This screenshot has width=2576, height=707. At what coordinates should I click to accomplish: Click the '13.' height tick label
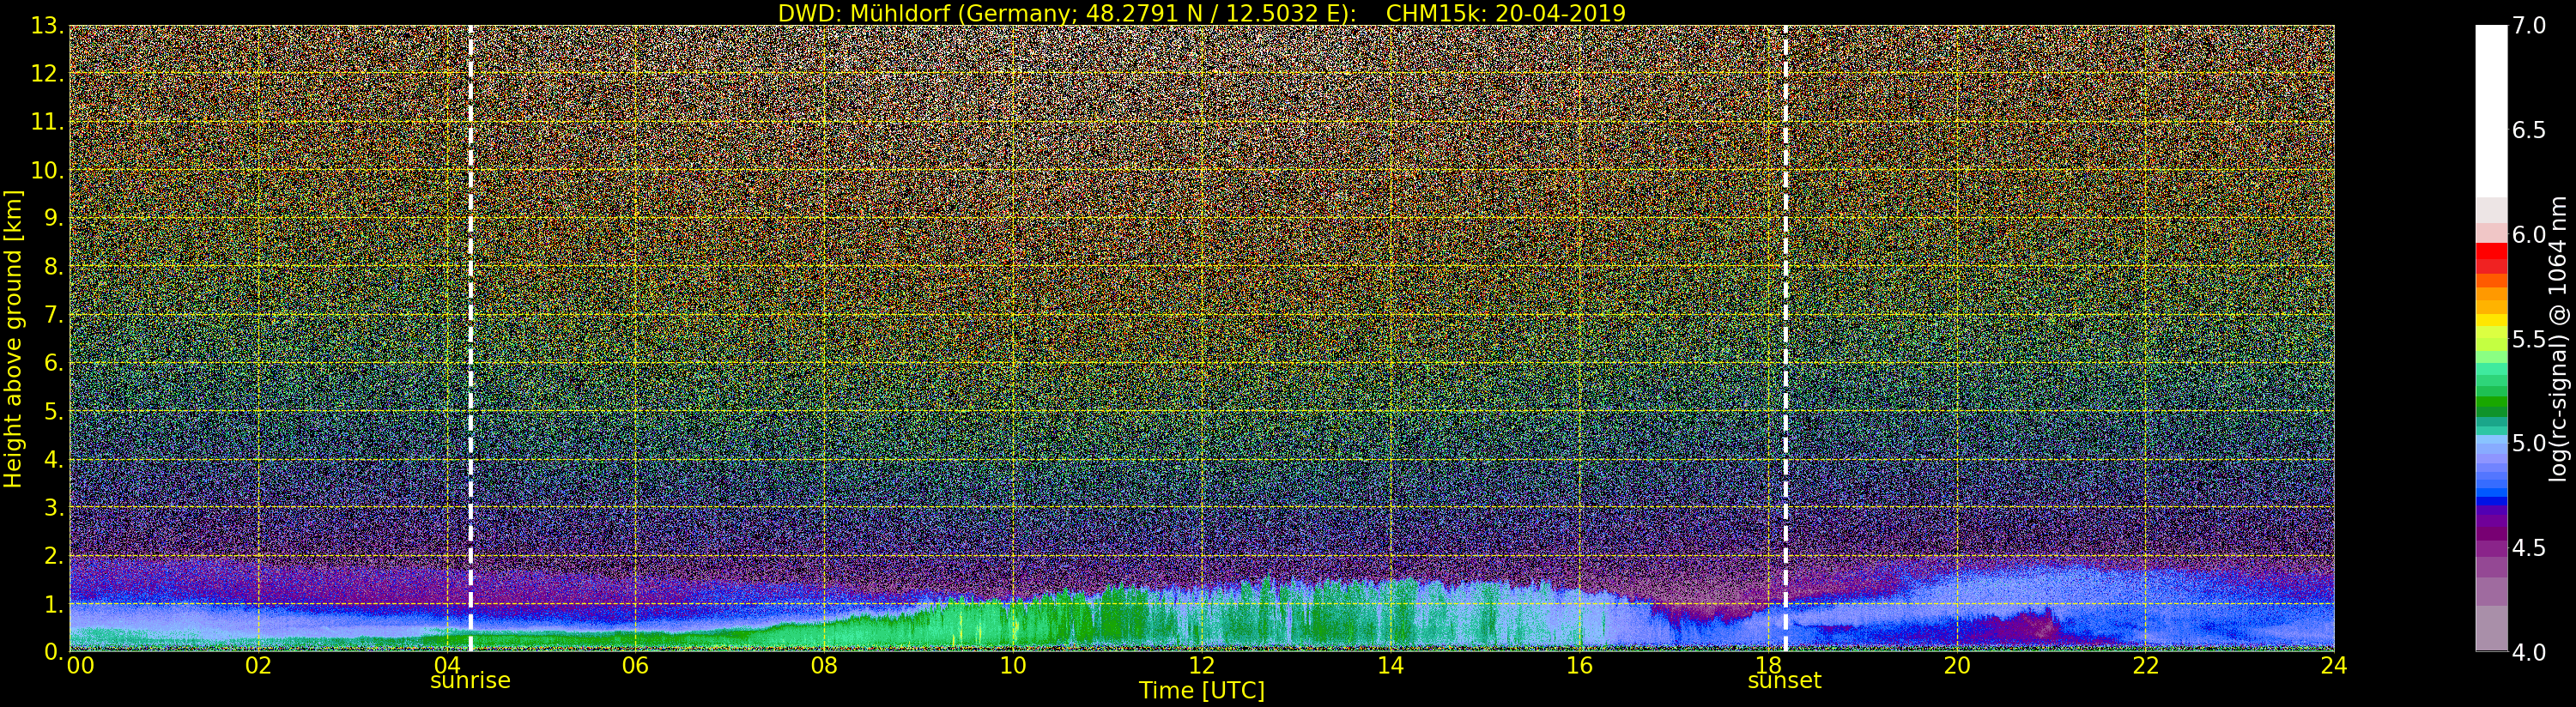[47, 26]
